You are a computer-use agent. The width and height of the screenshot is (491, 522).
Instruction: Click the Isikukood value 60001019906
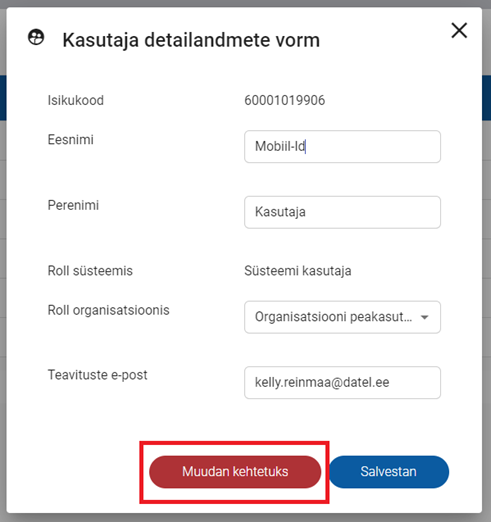pyautogui.click(x=285, y=100)
